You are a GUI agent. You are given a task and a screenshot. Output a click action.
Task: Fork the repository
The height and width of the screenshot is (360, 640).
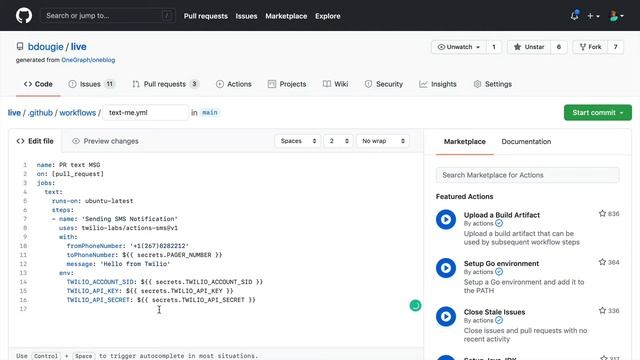[x=590, y=47]
